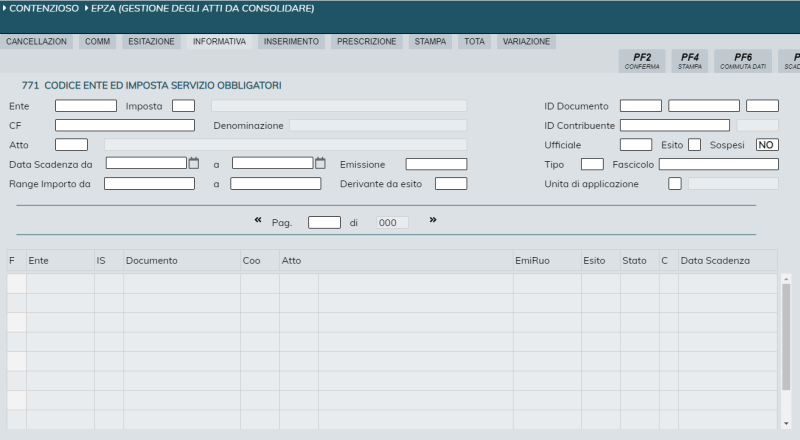Focus the Imposta input field
The image size is (800, 440).
point(183,106)
